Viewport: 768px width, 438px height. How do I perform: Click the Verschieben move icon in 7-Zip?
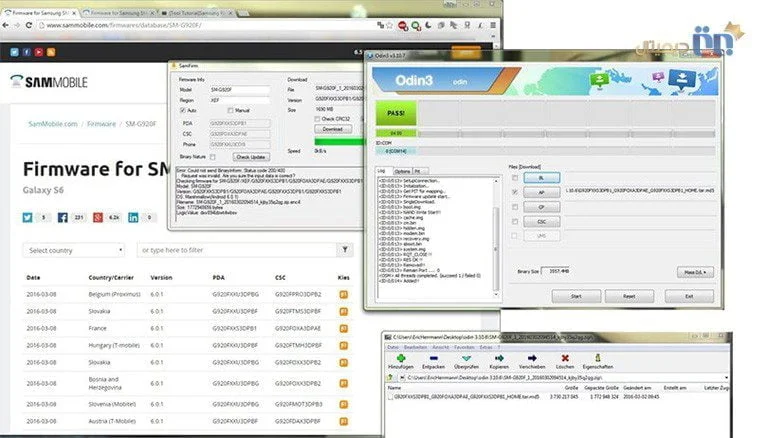[x=532, y=358]
